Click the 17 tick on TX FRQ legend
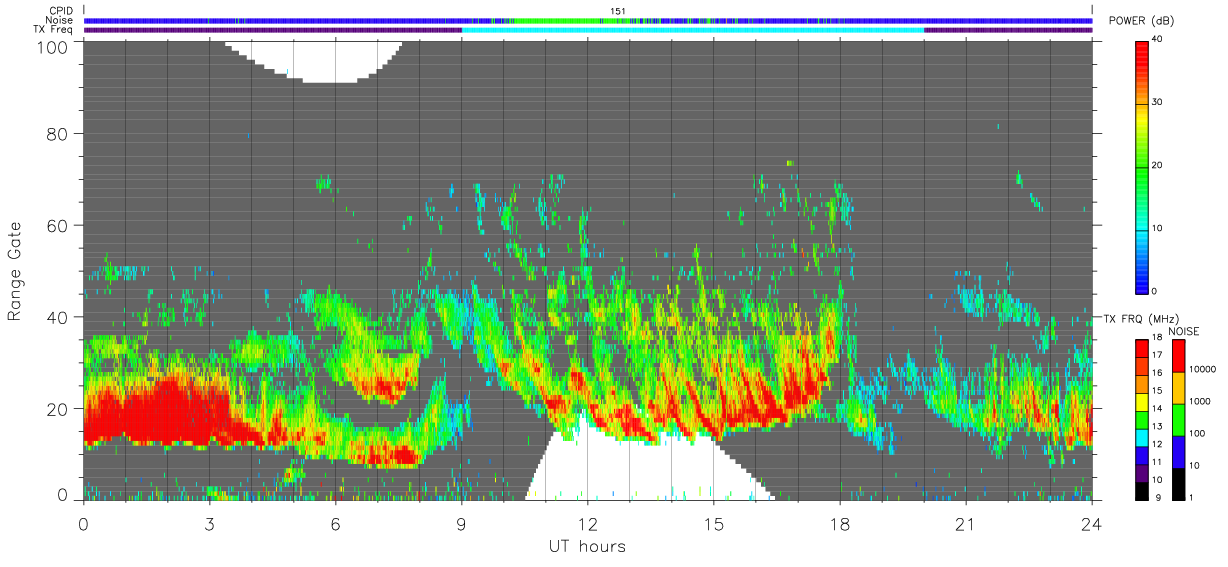The height and width of the screenshot is (567, 1228). pos(1159,355)
